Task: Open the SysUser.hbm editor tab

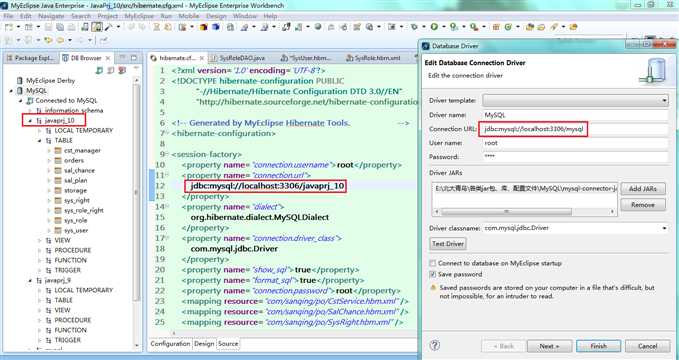Action: 307,58
